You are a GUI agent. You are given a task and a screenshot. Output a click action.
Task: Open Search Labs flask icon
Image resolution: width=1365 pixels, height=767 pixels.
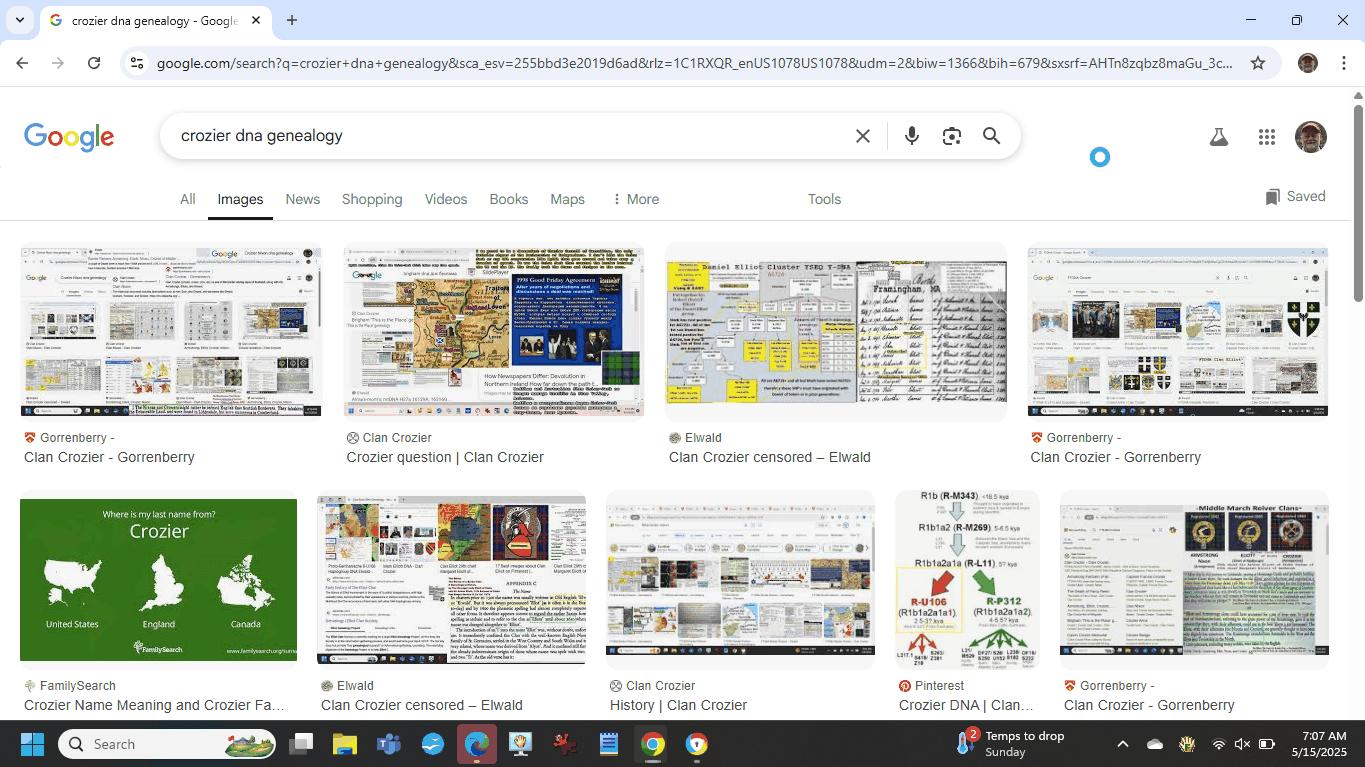1218,137
